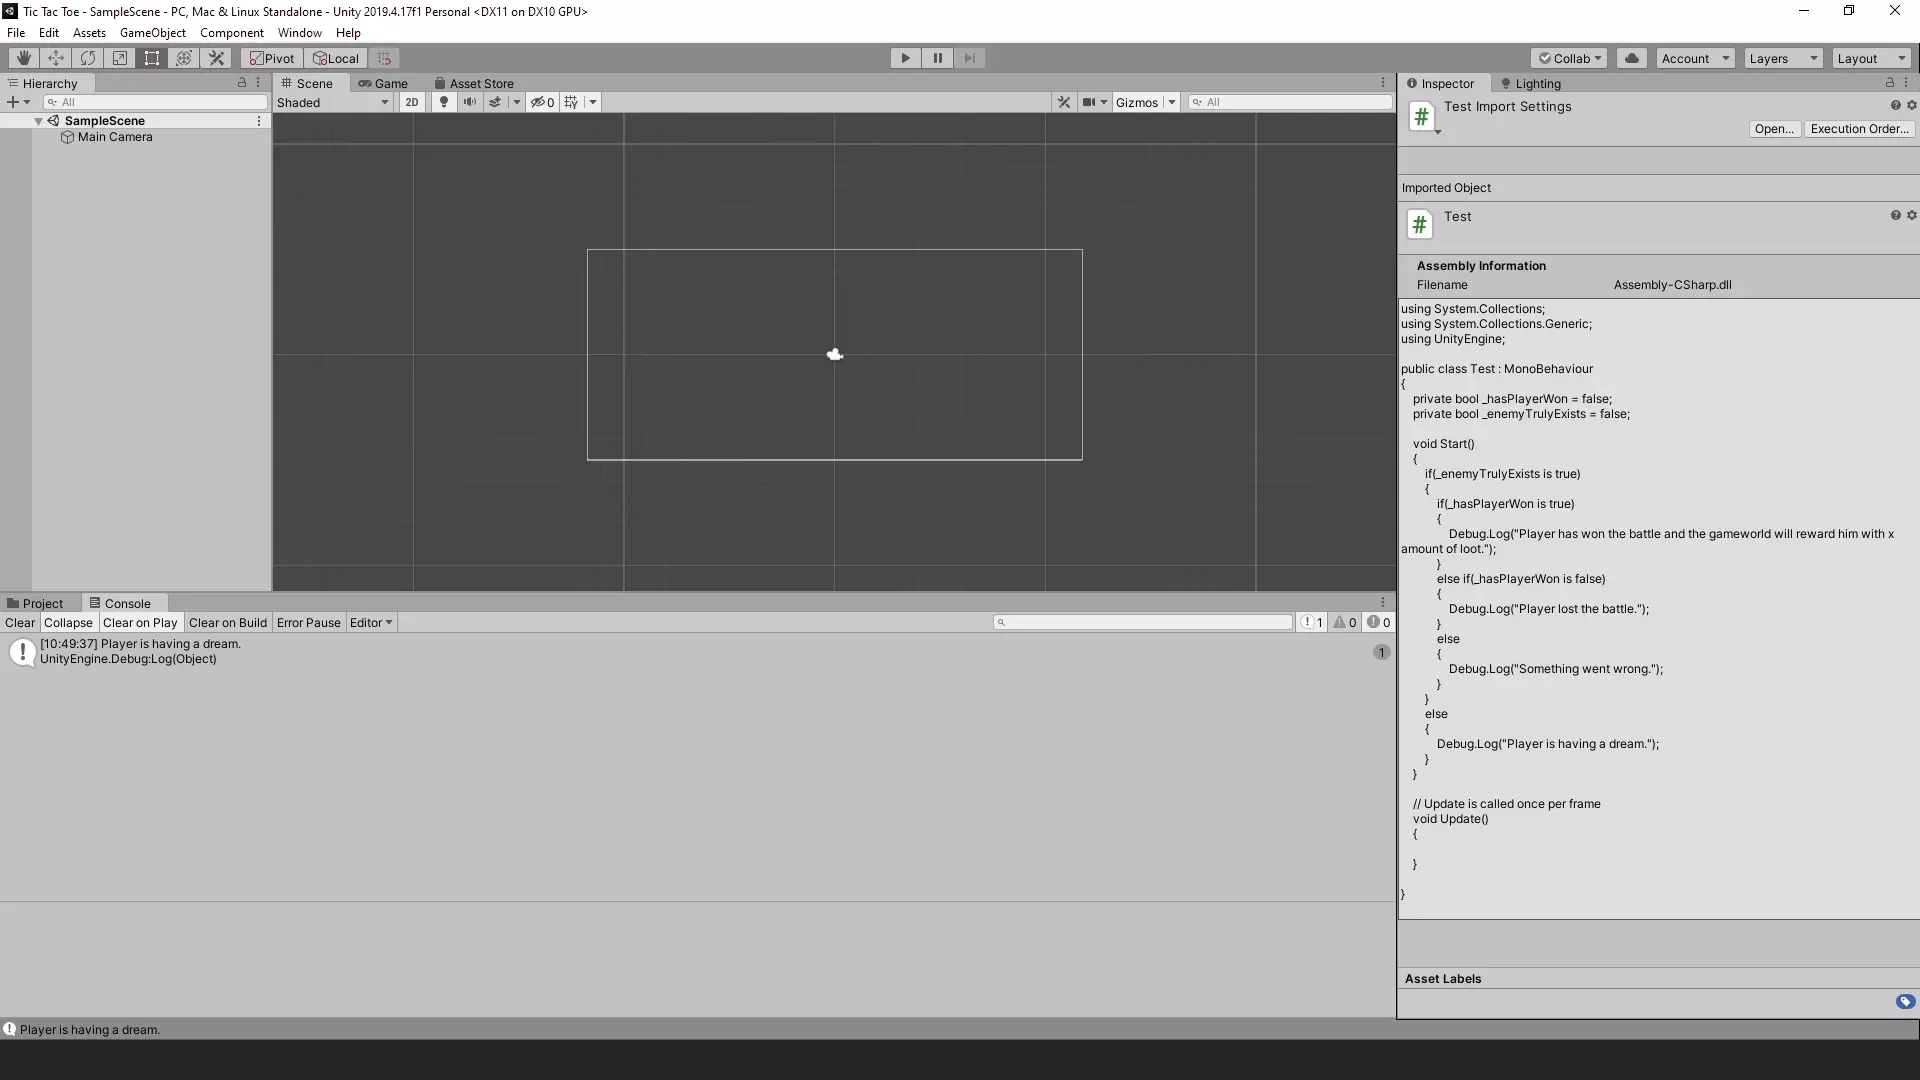The width and height of the screenshot is (1920, 1080).
Task: Expand SampleScene hierarchy tree item
Action: 38,119
